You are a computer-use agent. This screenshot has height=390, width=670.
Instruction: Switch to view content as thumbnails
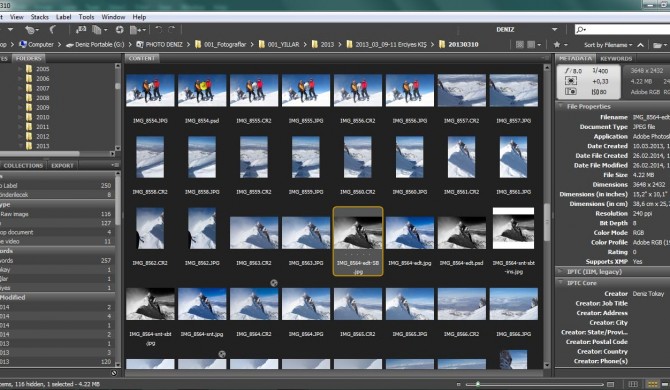pyautogui.click(x=652, y=384)
